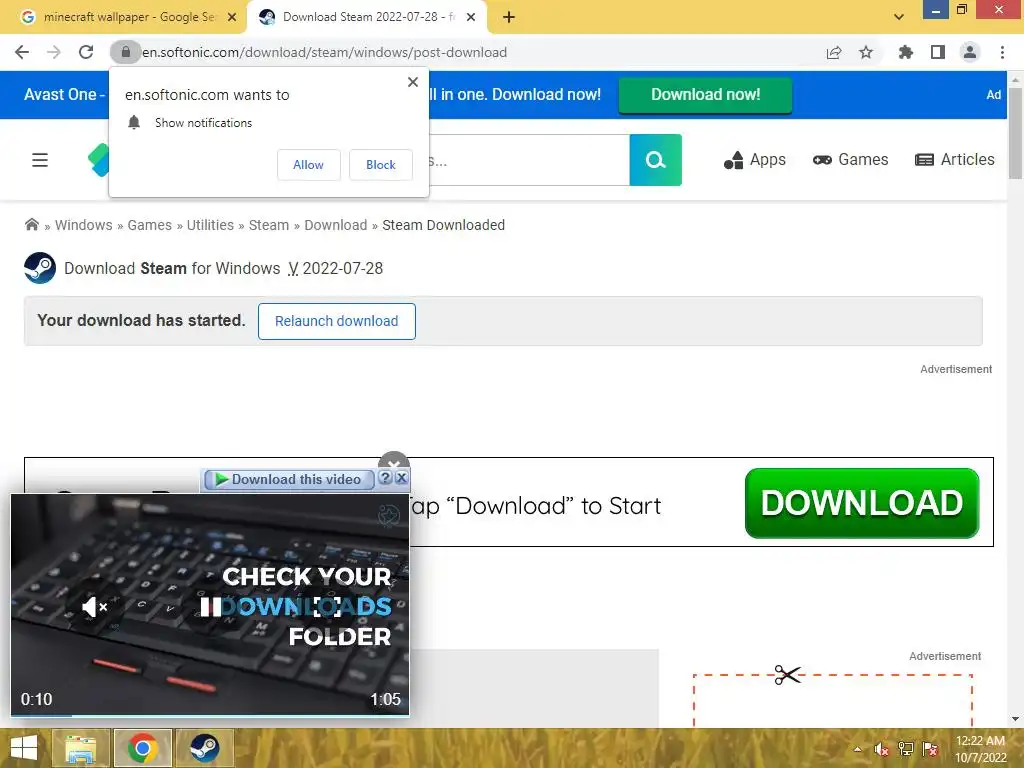This screenshot has height=768, width=1024.
Task: Open the Chrome three-dot menu
Action: pyautogui.click(x=1002, y=52)
